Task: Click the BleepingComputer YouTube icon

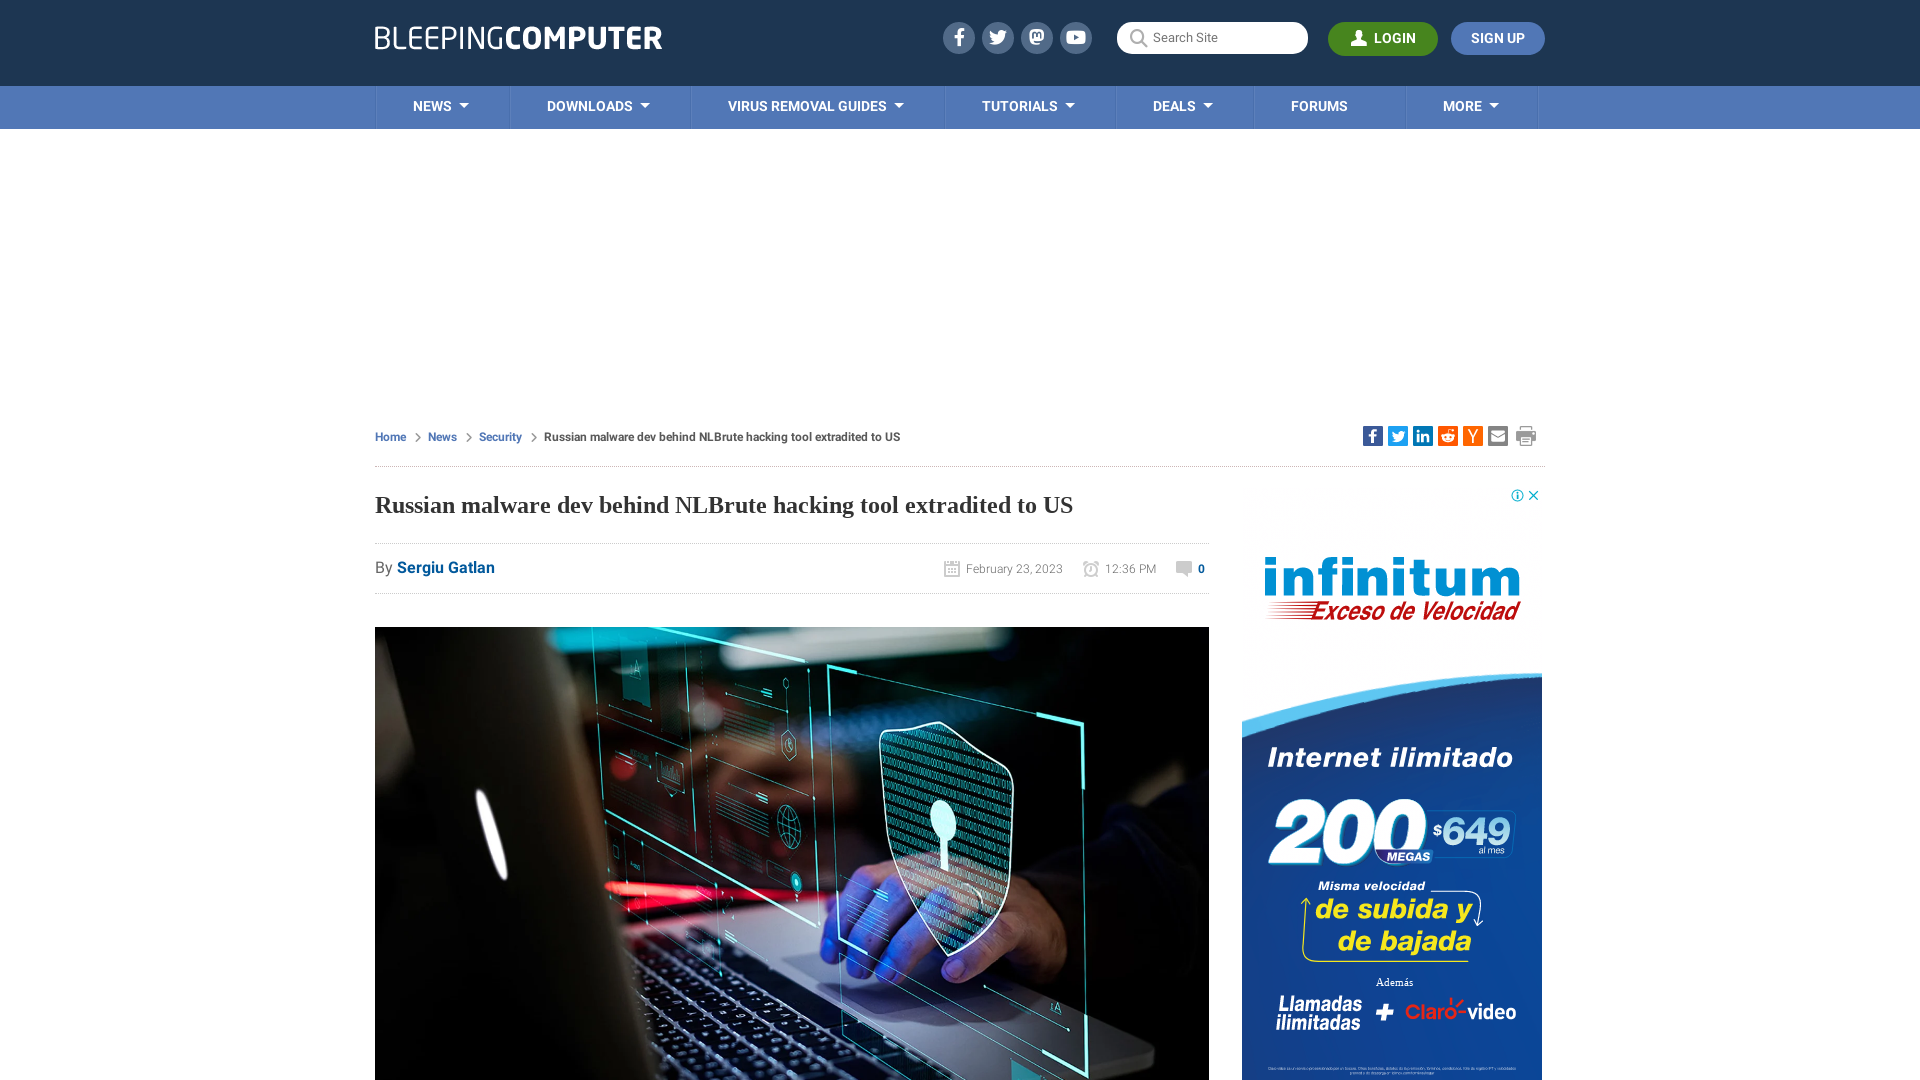Action: pyautogui.click(x=1075, y=37)
